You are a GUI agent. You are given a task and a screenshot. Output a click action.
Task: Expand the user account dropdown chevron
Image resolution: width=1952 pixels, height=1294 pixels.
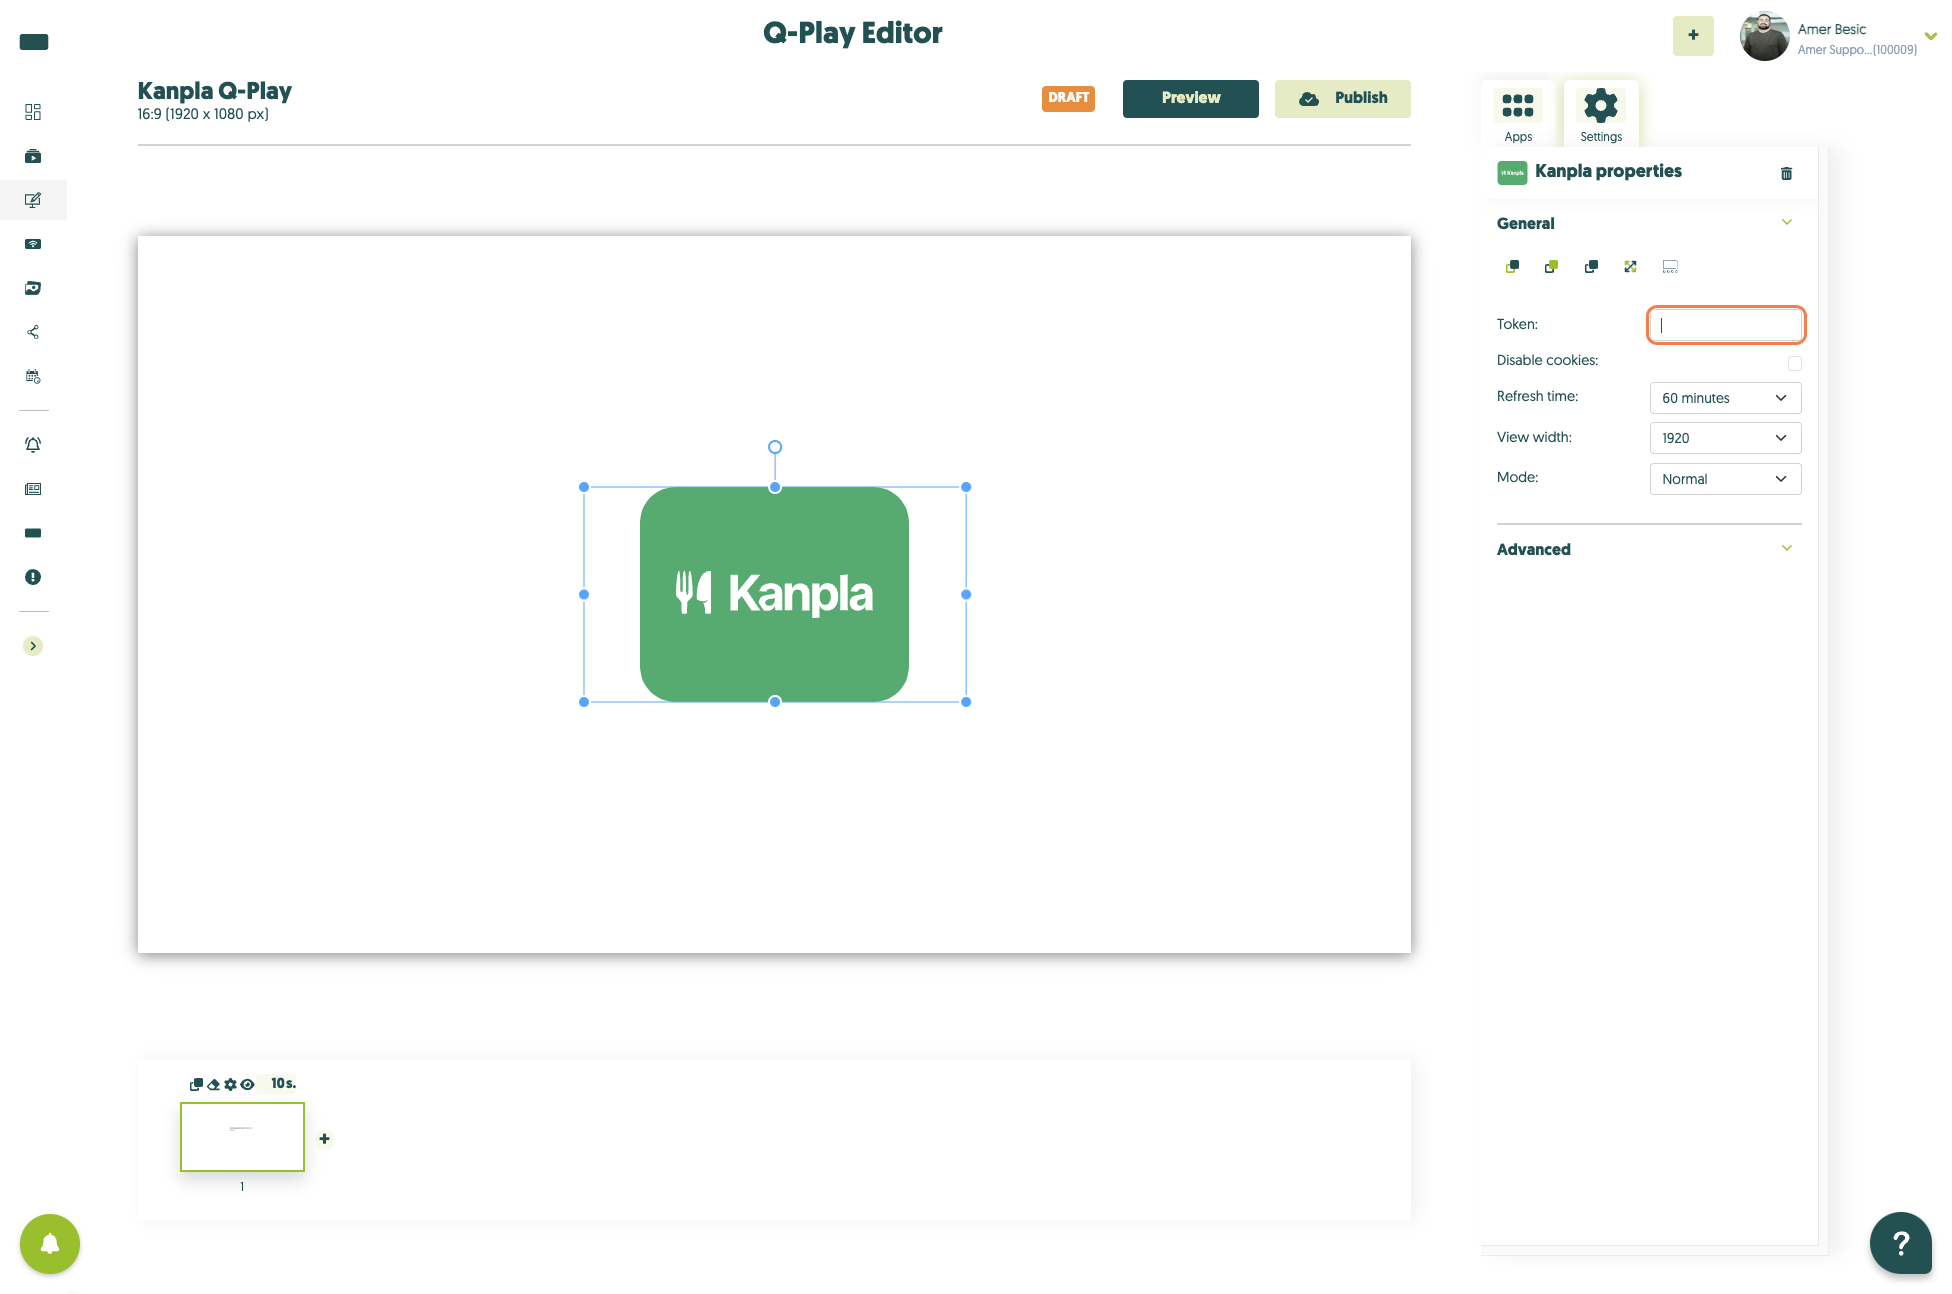coord(1931,36)
